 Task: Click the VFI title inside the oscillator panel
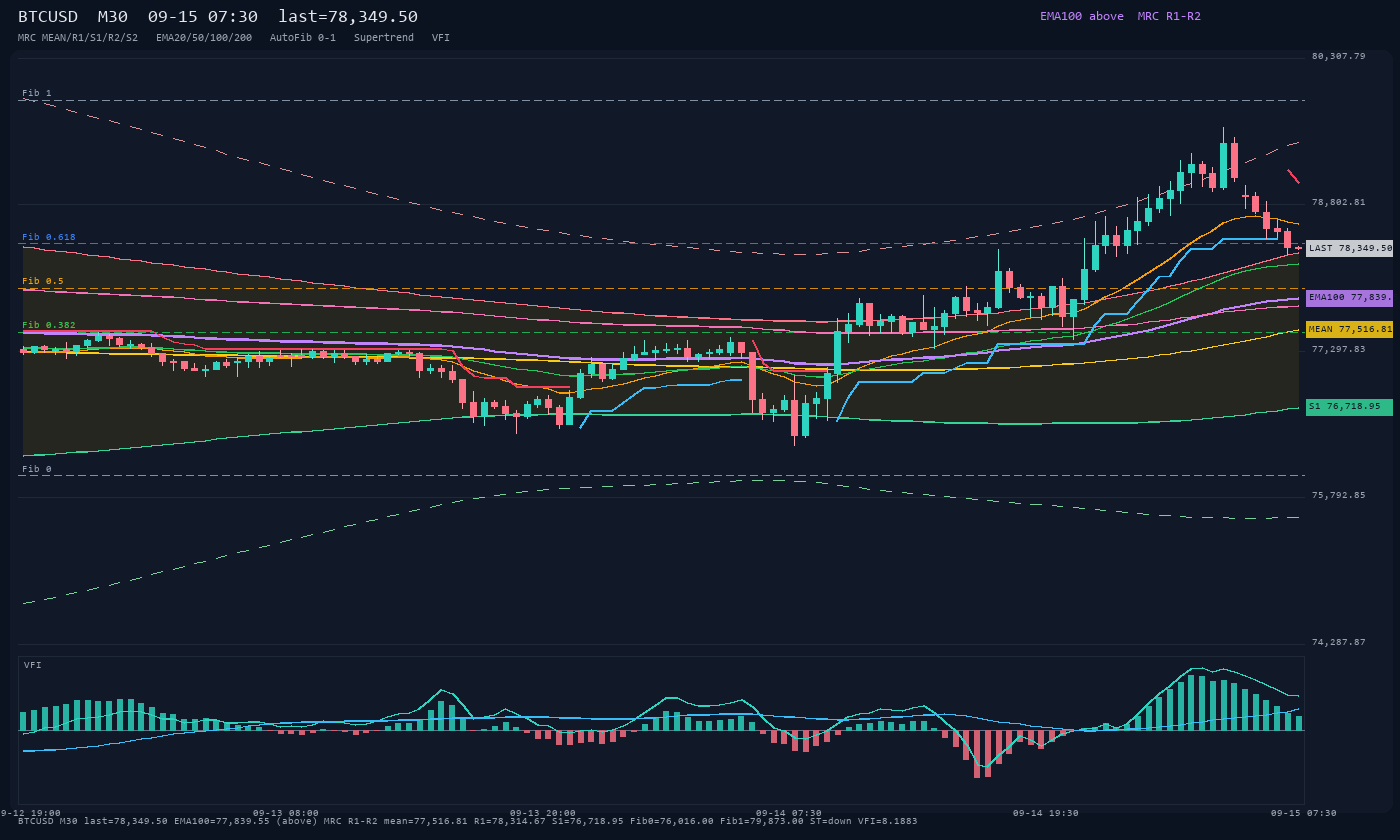click(33, 665)
